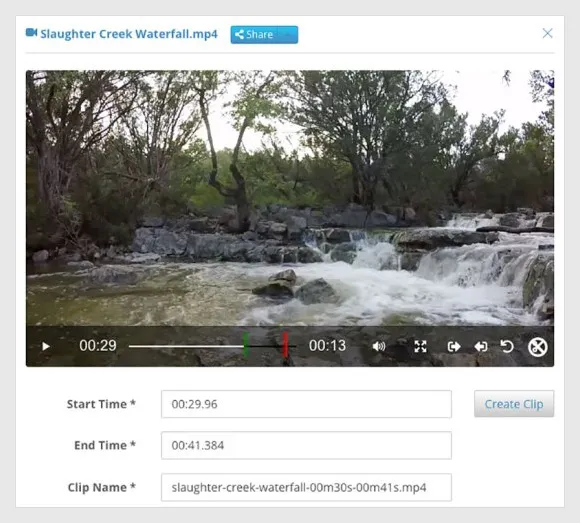Focus the Start Time input field
Screen dimensions: 580x523
pos(306,404)
